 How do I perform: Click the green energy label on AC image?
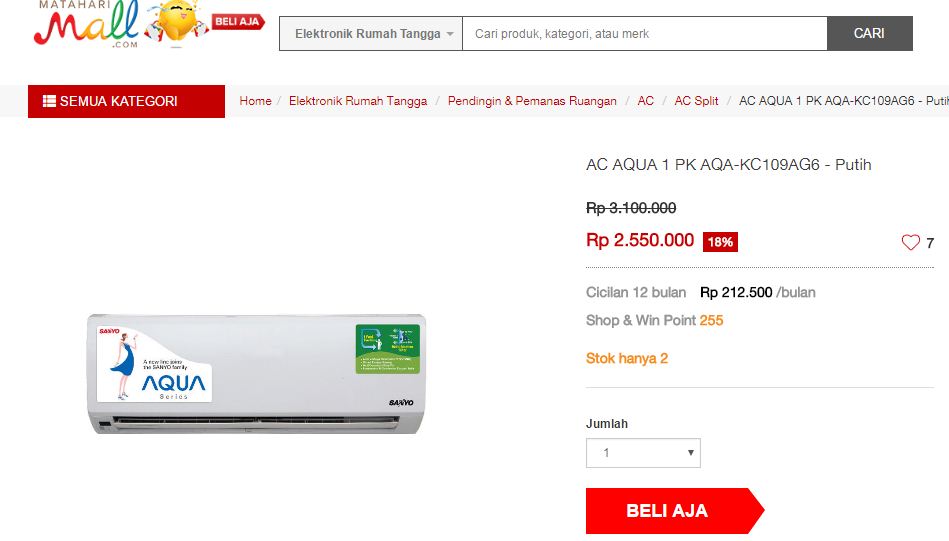[387, 349]
